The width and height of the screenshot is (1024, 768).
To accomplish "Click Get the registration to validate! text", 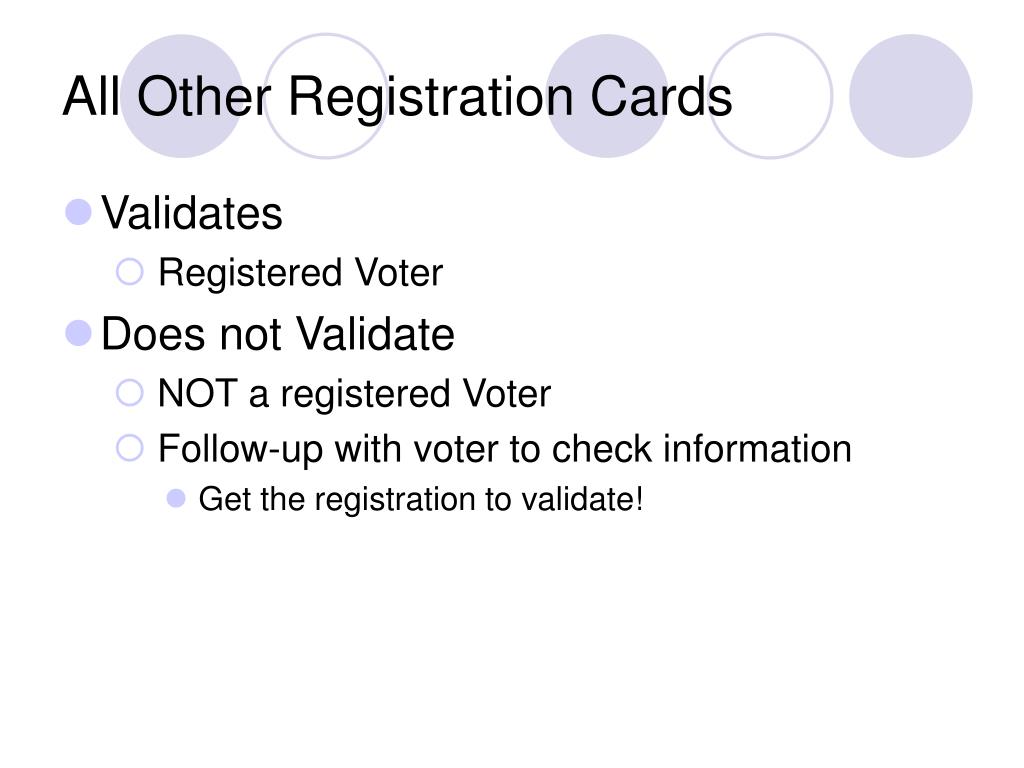I will 421,500.
